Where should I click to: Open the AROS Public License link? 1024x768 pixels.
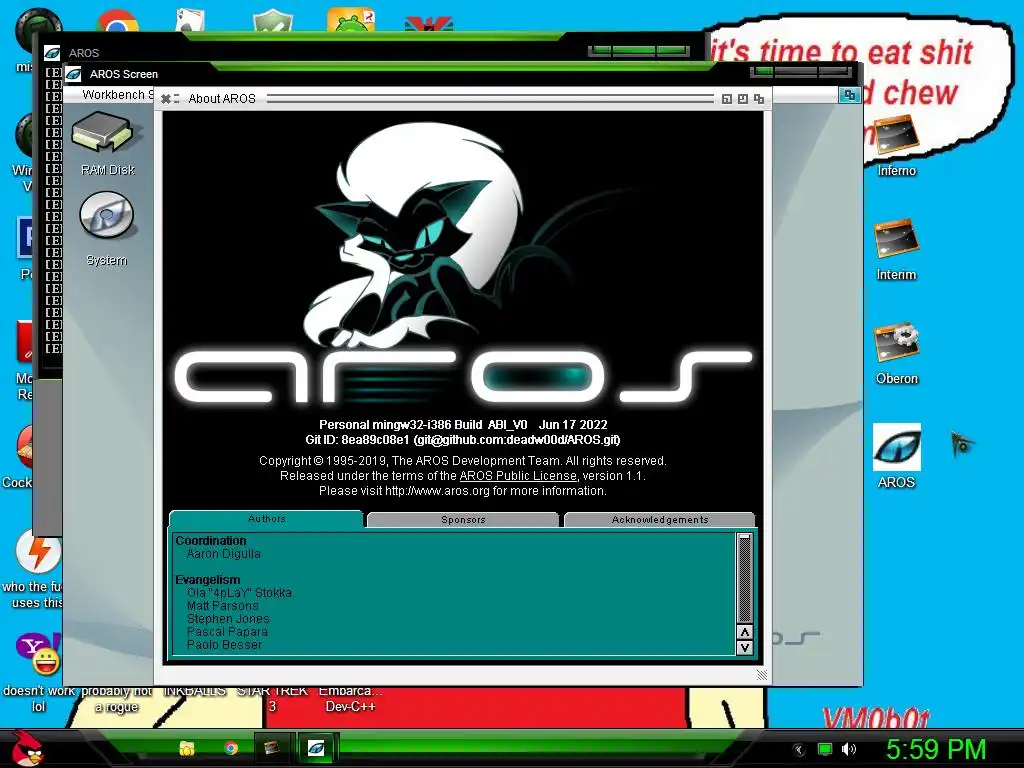click(x=518, y=476)
